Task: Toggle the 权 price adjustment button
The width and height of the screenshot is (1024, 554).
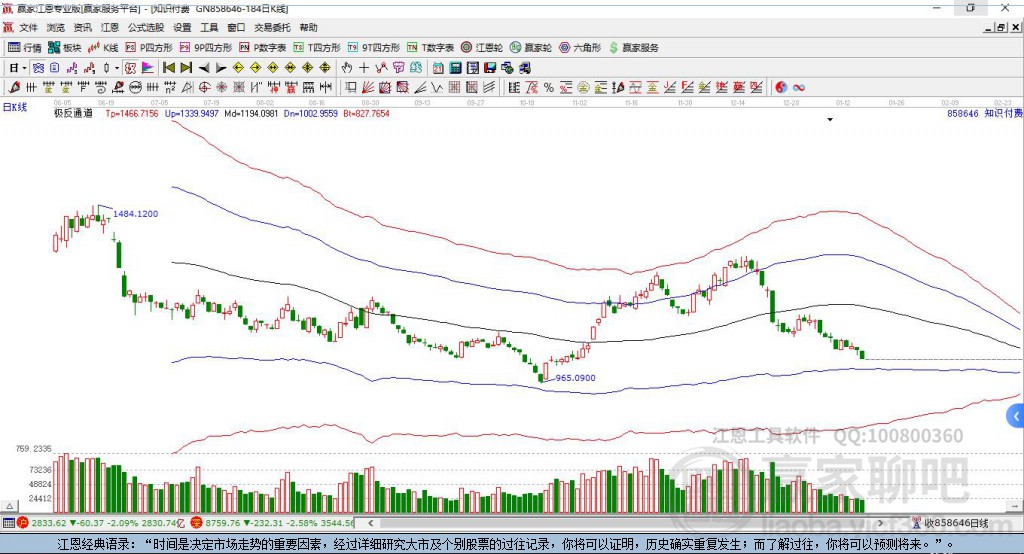Action: 131,68
